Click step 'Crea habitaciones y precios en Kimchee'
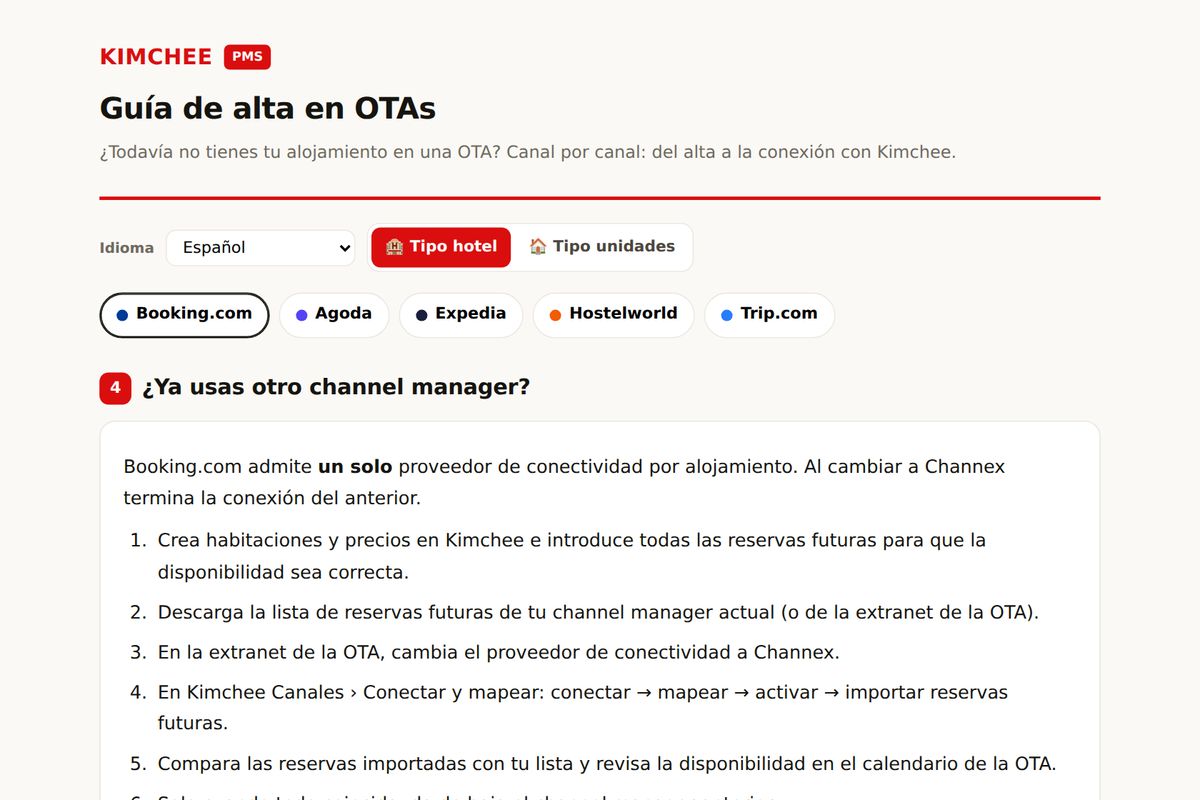 coord(572,556)
